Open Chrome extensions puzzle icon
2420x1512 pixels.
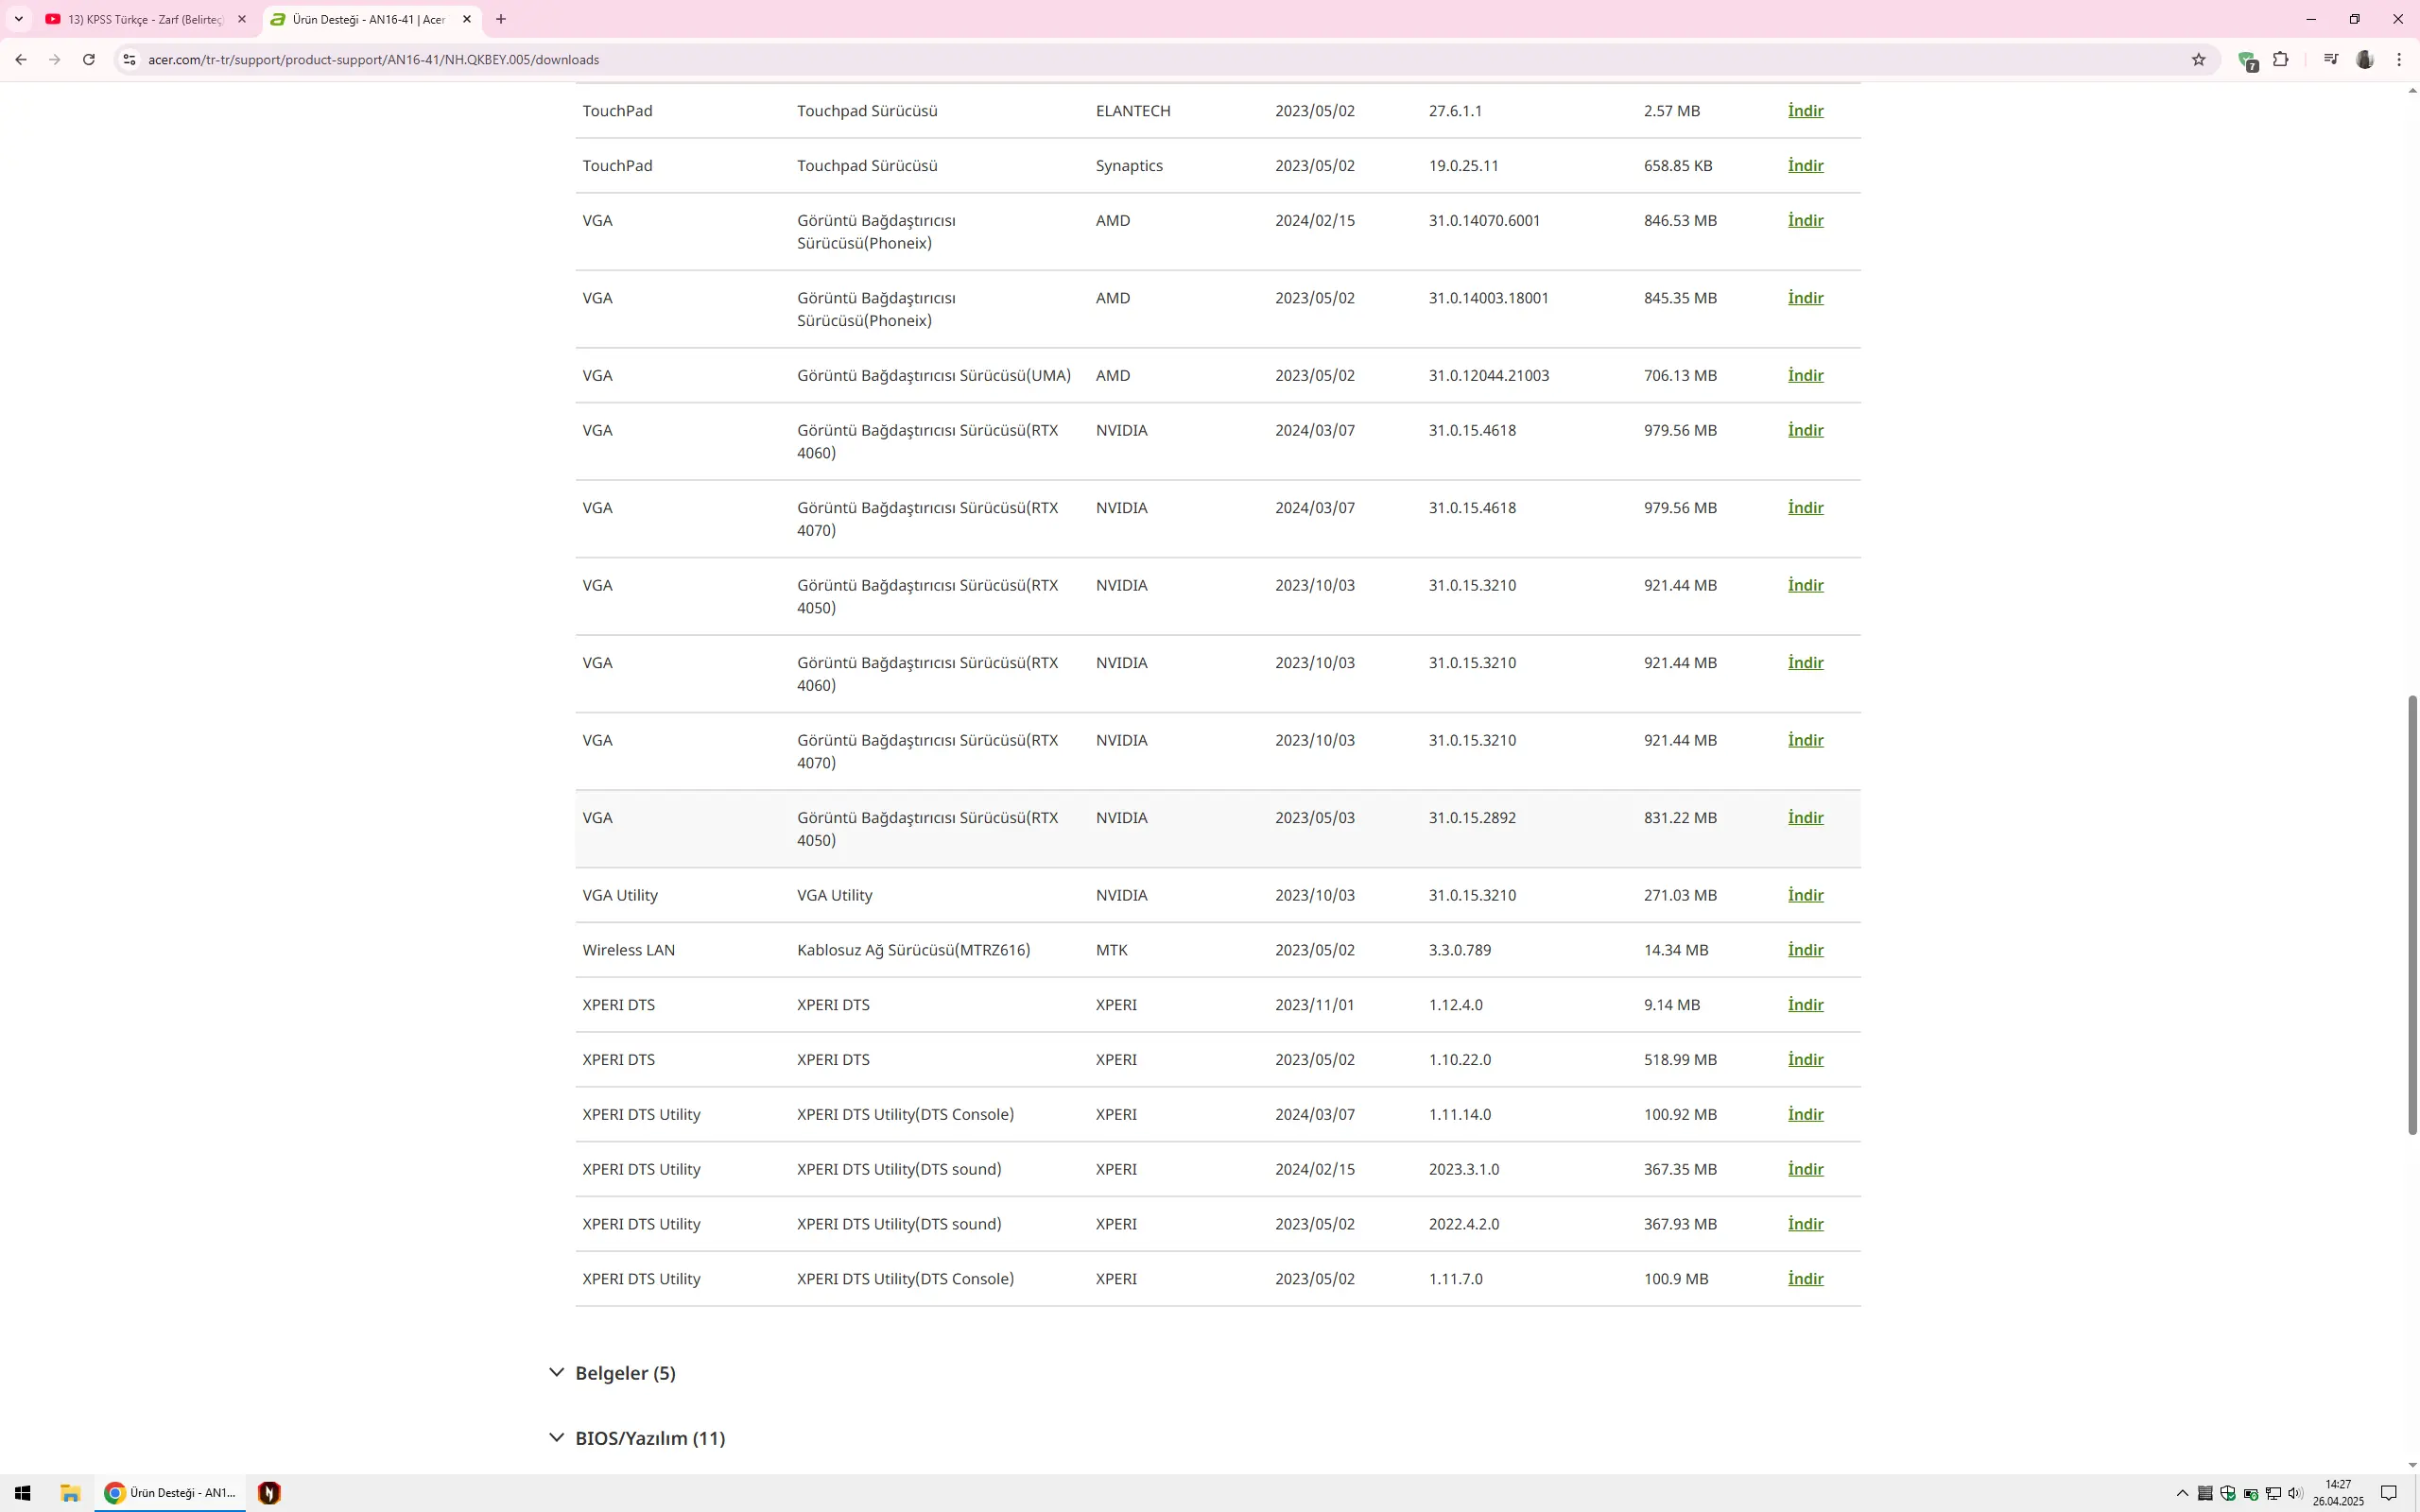click(x=2281, y=60)
